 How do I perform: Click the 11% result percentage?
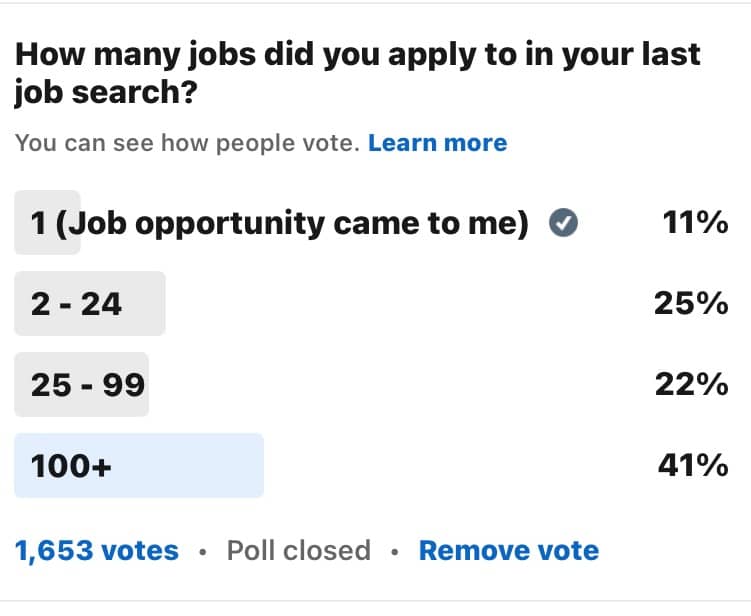point(695,223)
